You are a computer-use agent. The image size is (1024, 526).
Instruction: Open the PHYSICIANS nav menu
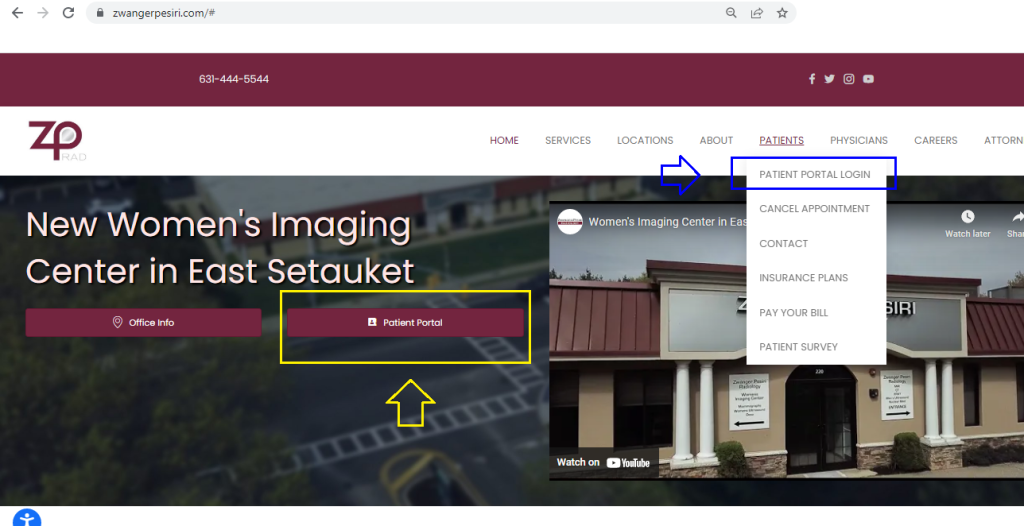pos(859,140)
